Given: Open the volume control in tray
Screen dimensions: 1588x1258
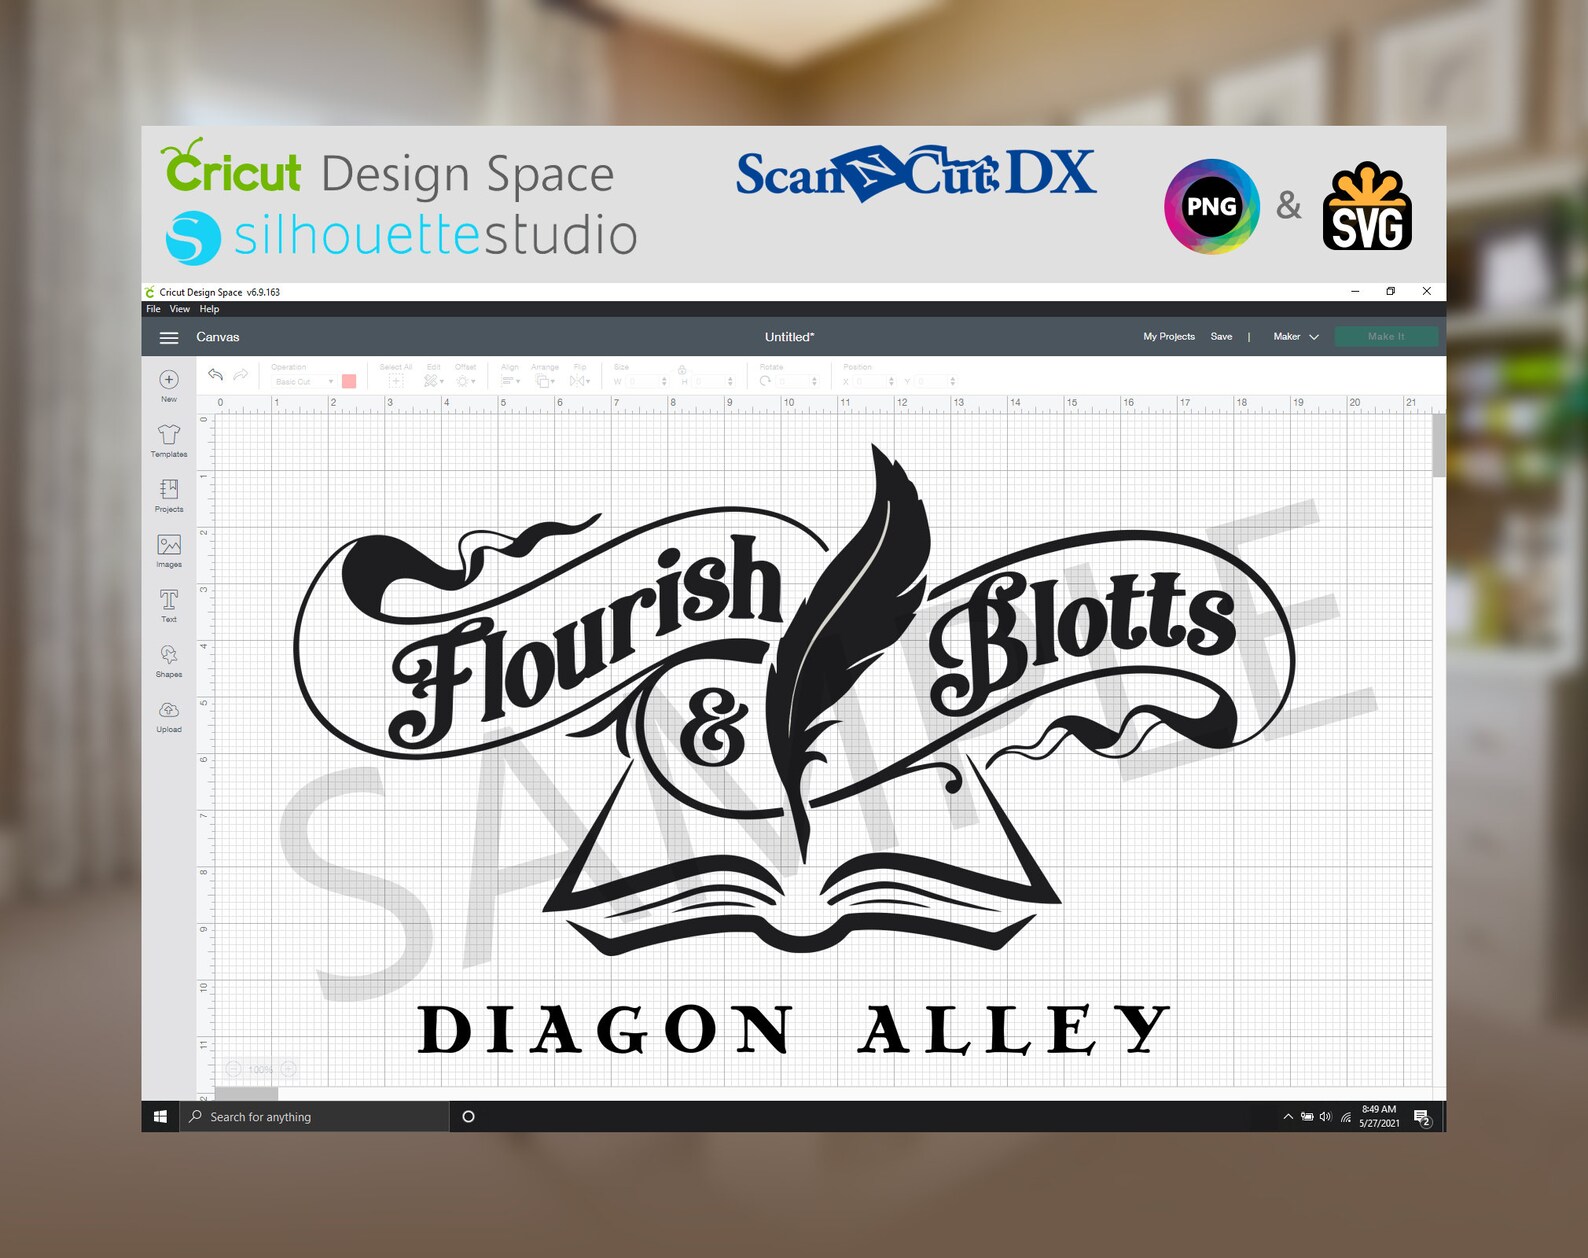Looking at the screenshot, I should point(1325,1117).
